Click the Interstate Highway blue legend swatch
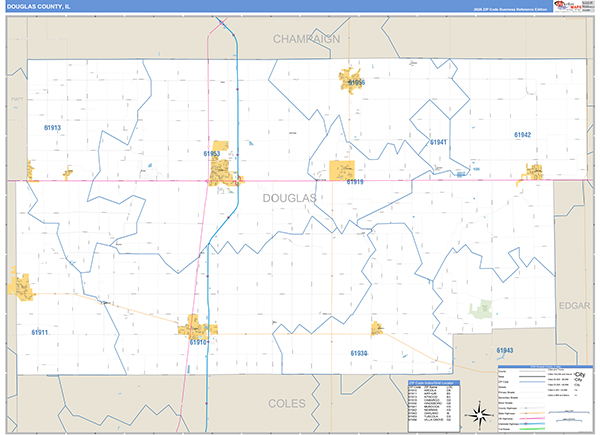The image size is (600, 435). (x=532, y=424)
